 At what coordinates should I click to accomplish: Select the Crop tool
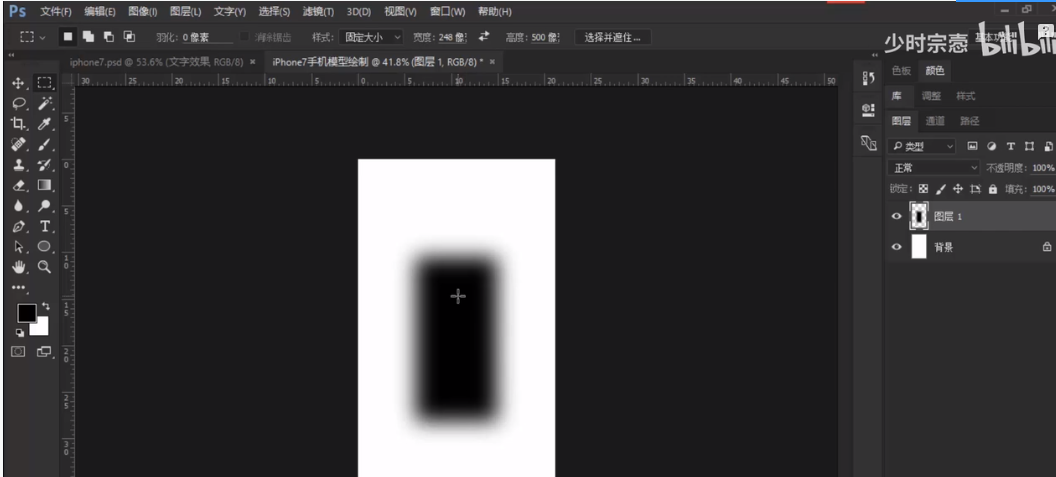tap(18, 124)
